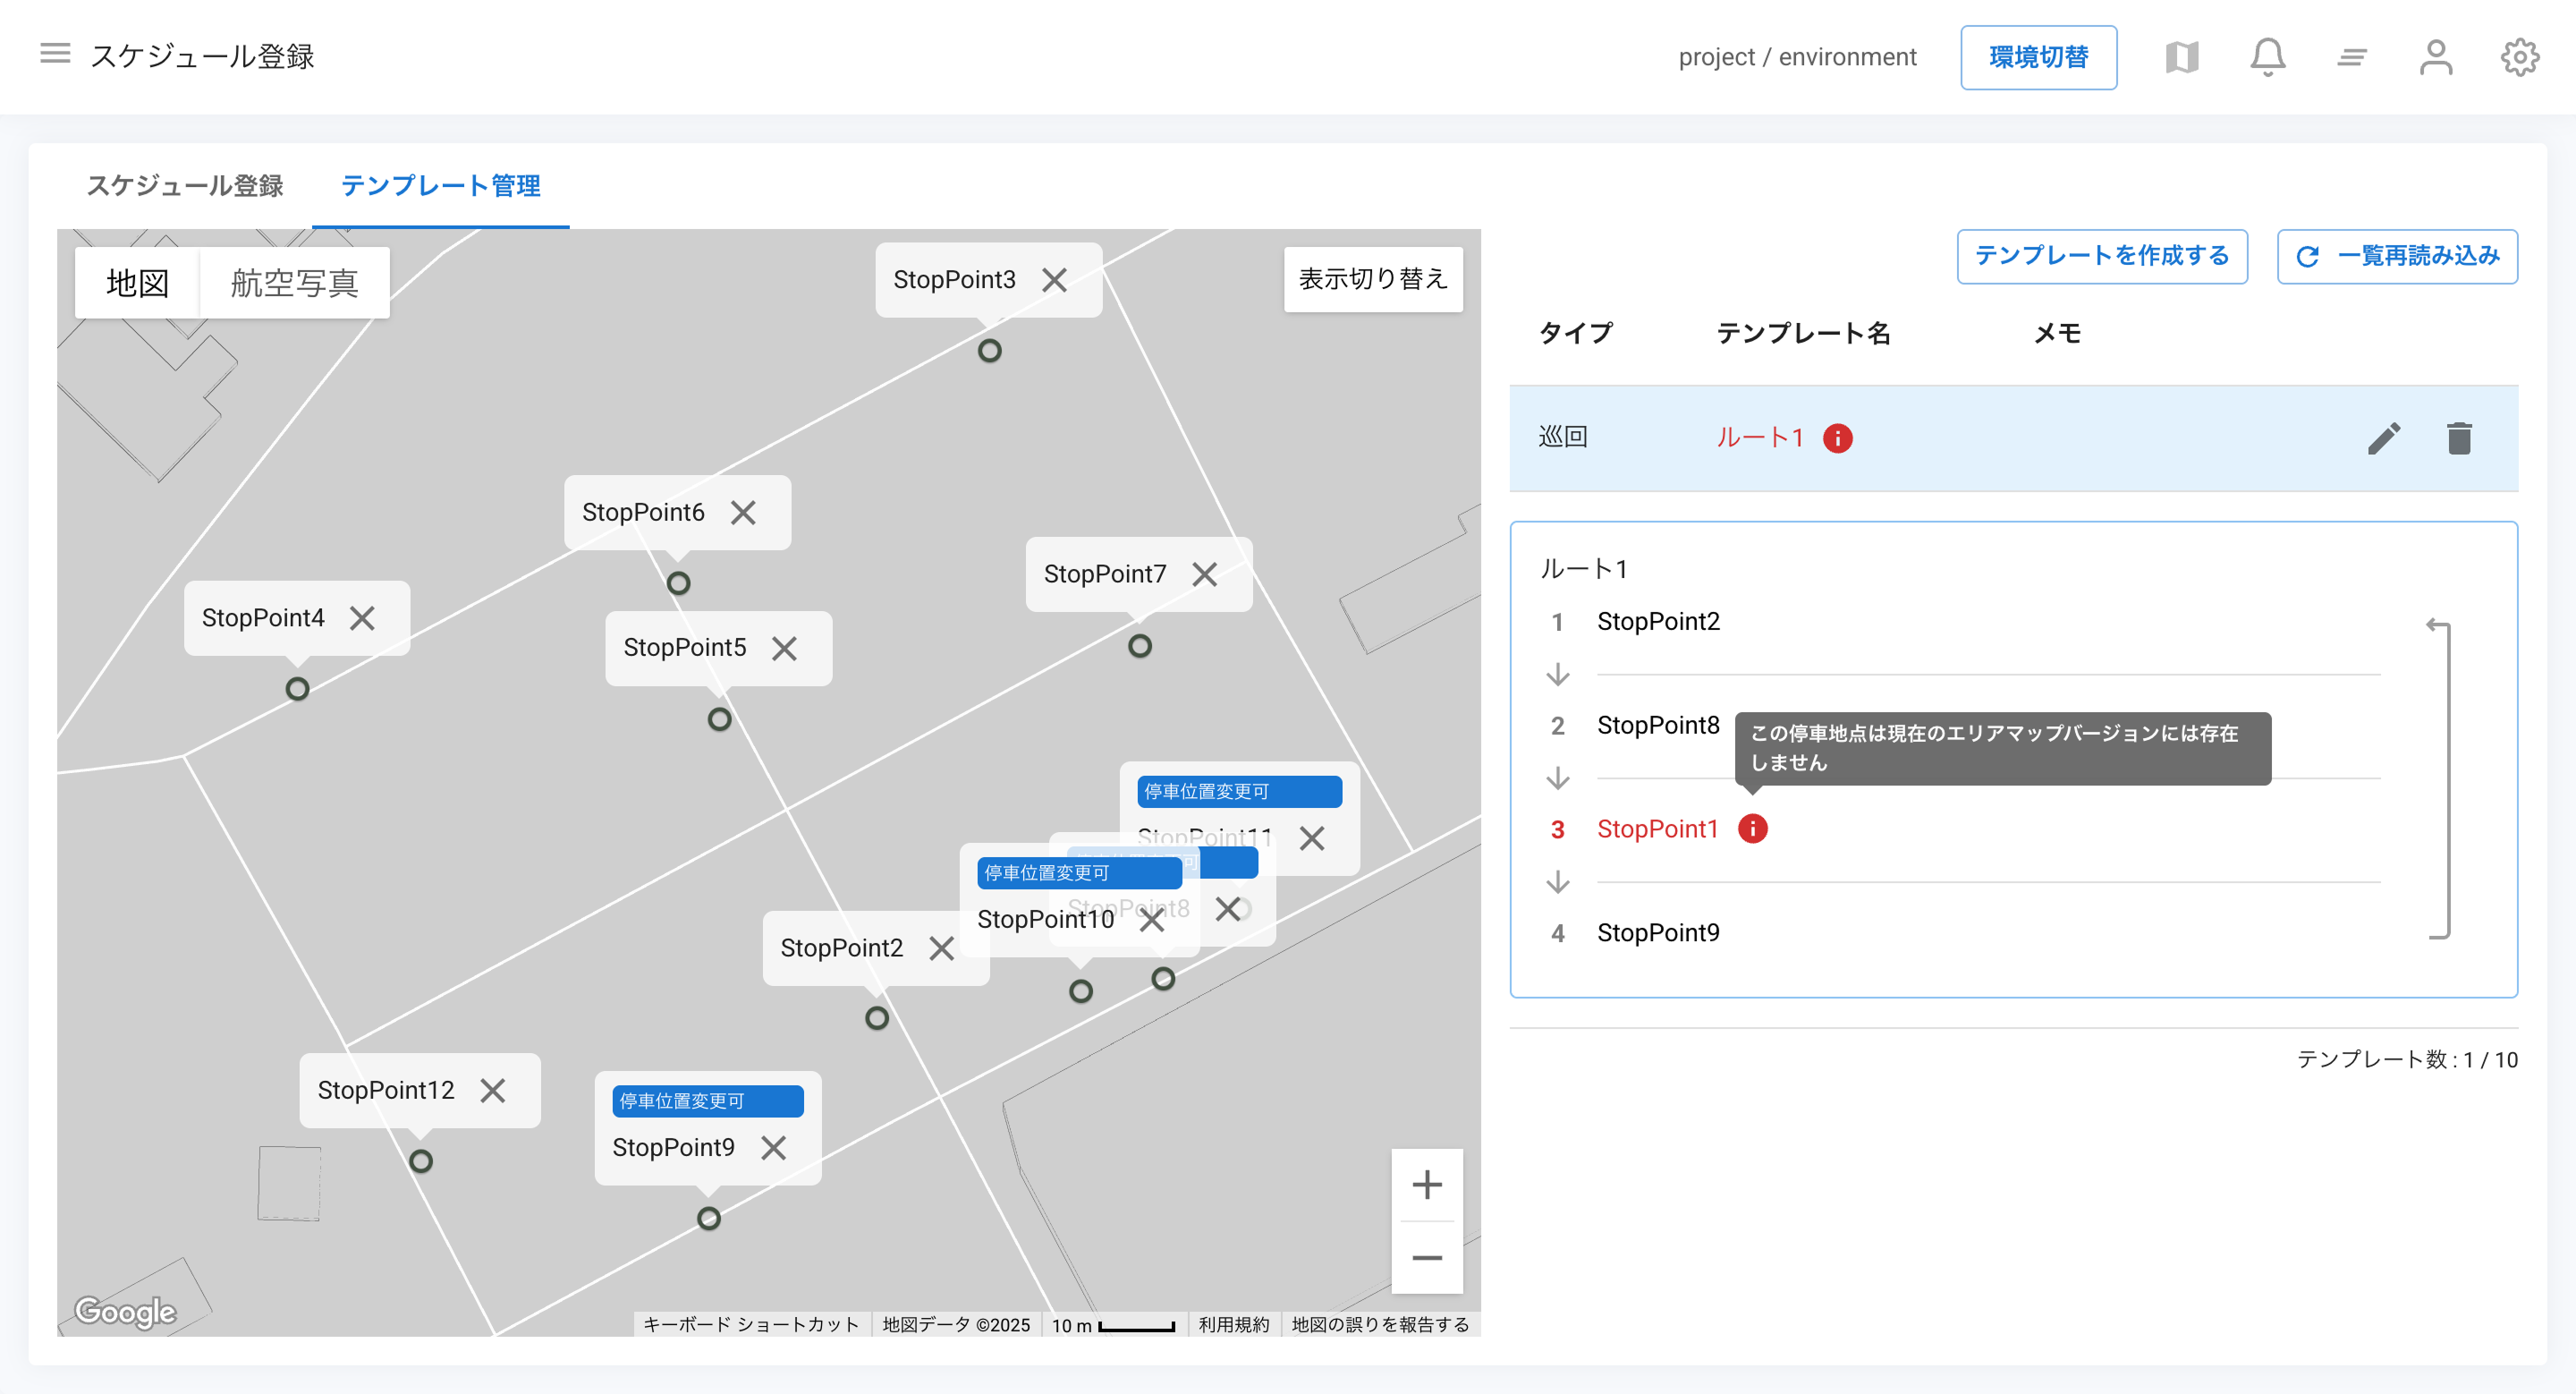Viewport: 2576px width, 1394px height.
Task: Open 利用規約 link on map
Action: click(x=1234, y=1324)
